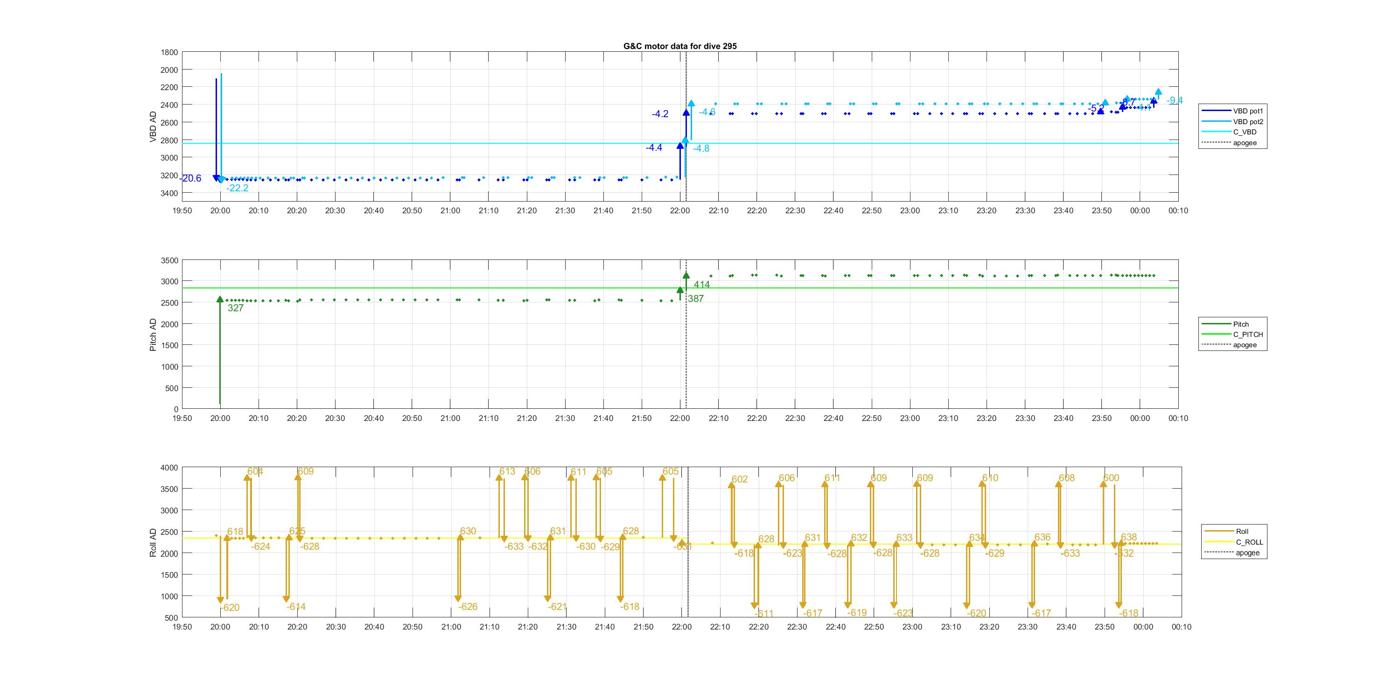Image resolution: width=1400 pixels, height=693 pixels.
Task: Click the '-619' roll data label
Action: (x=857, y=613)
